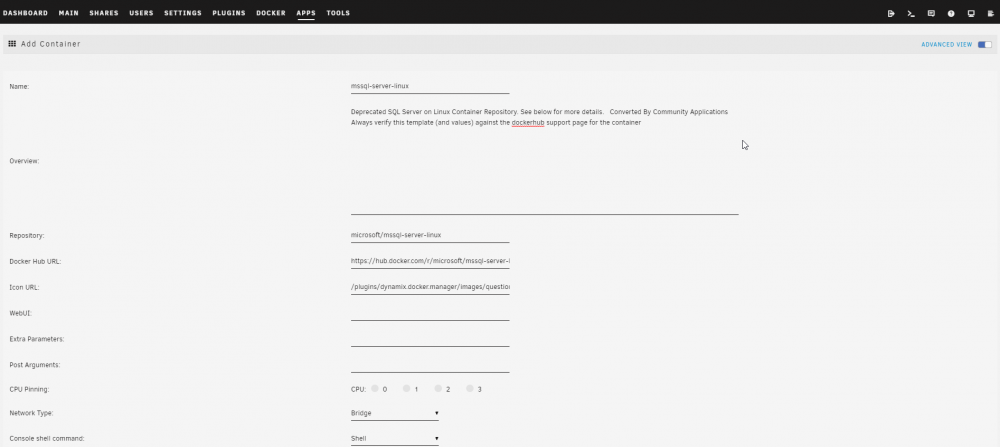Open the Settings menu tab
The height and width of the screenshot is (447, 1000).
183,13
